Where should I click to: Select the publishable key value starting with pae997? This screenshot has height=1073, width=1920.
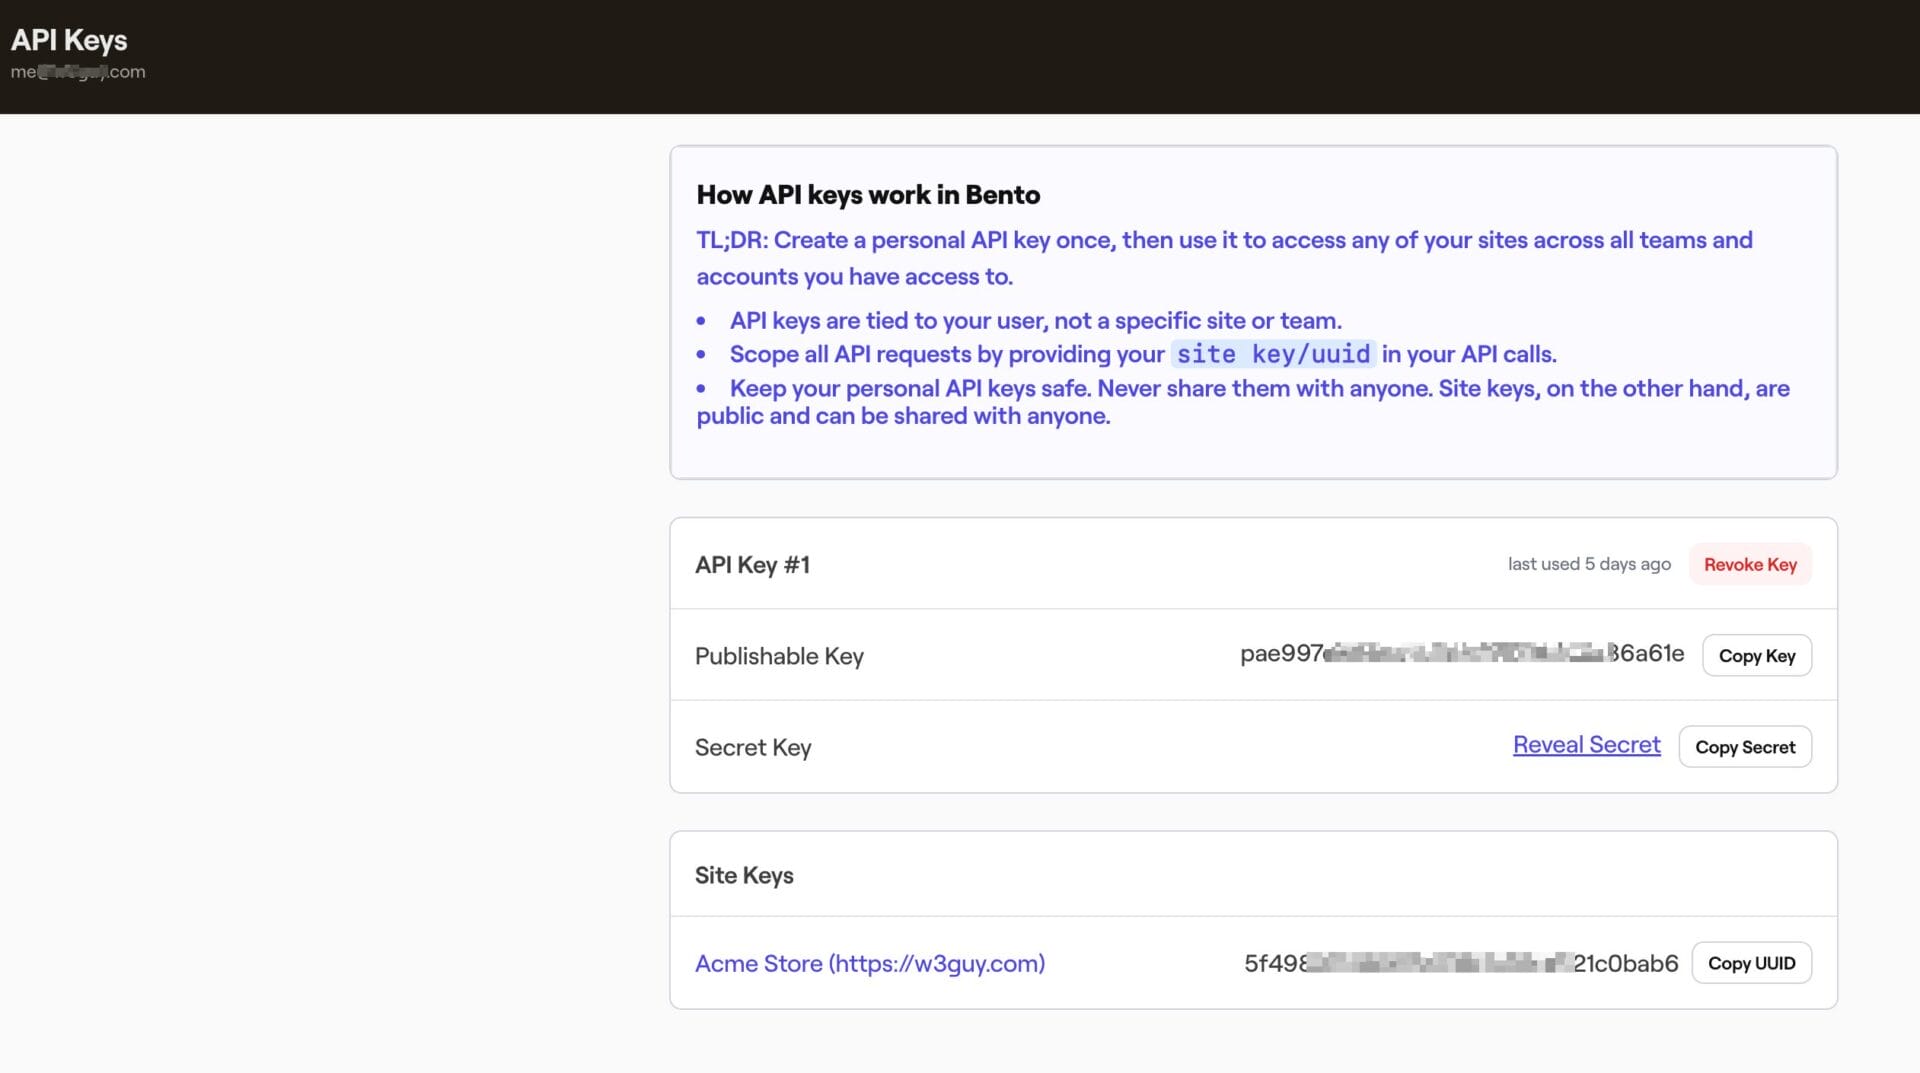coord(1461,654)
